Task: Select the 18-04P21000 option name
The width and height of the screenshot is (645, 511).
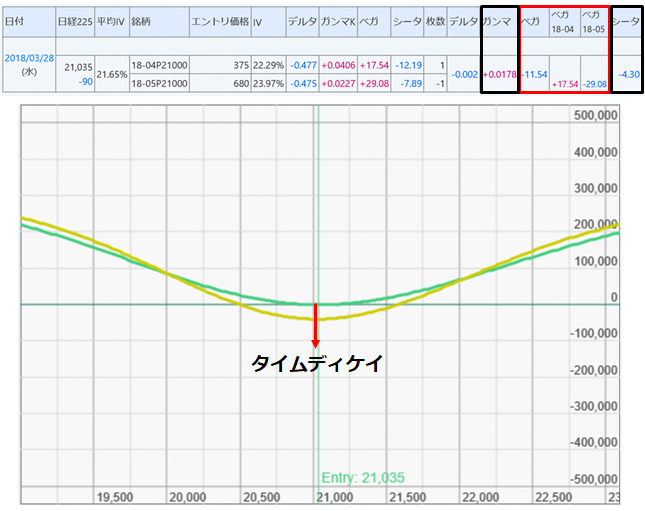Action: (159, 65)
